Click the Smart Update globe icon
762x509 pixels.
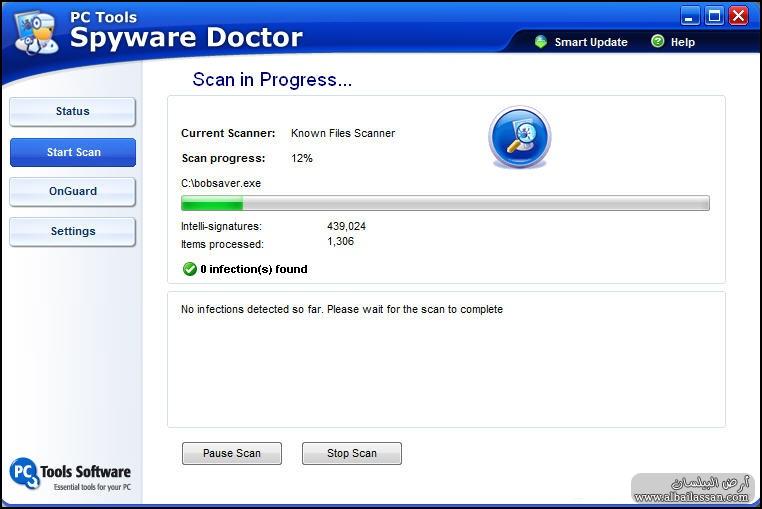coord(540,42)
